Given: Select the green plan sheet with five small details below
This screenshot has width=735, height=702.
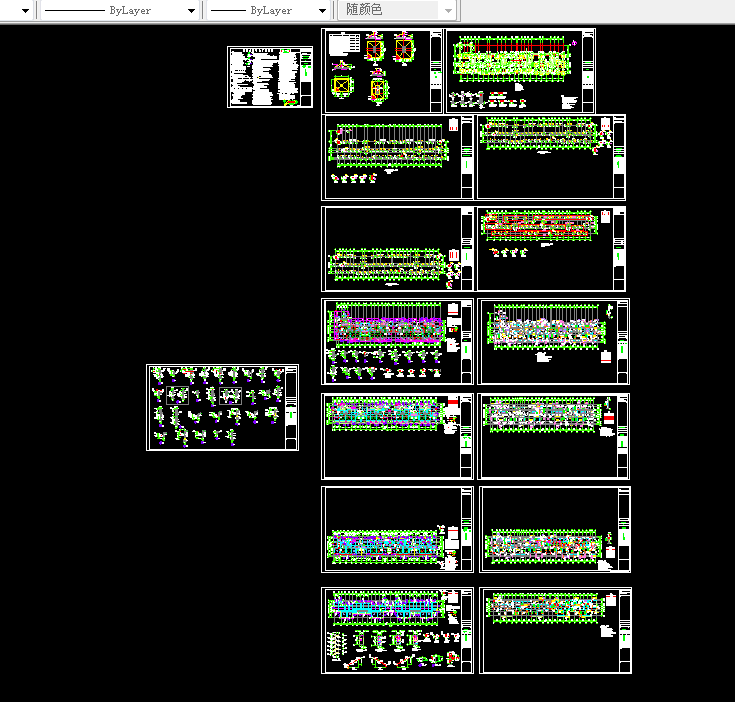Looking at the screenshot, I should coord(398,157).
